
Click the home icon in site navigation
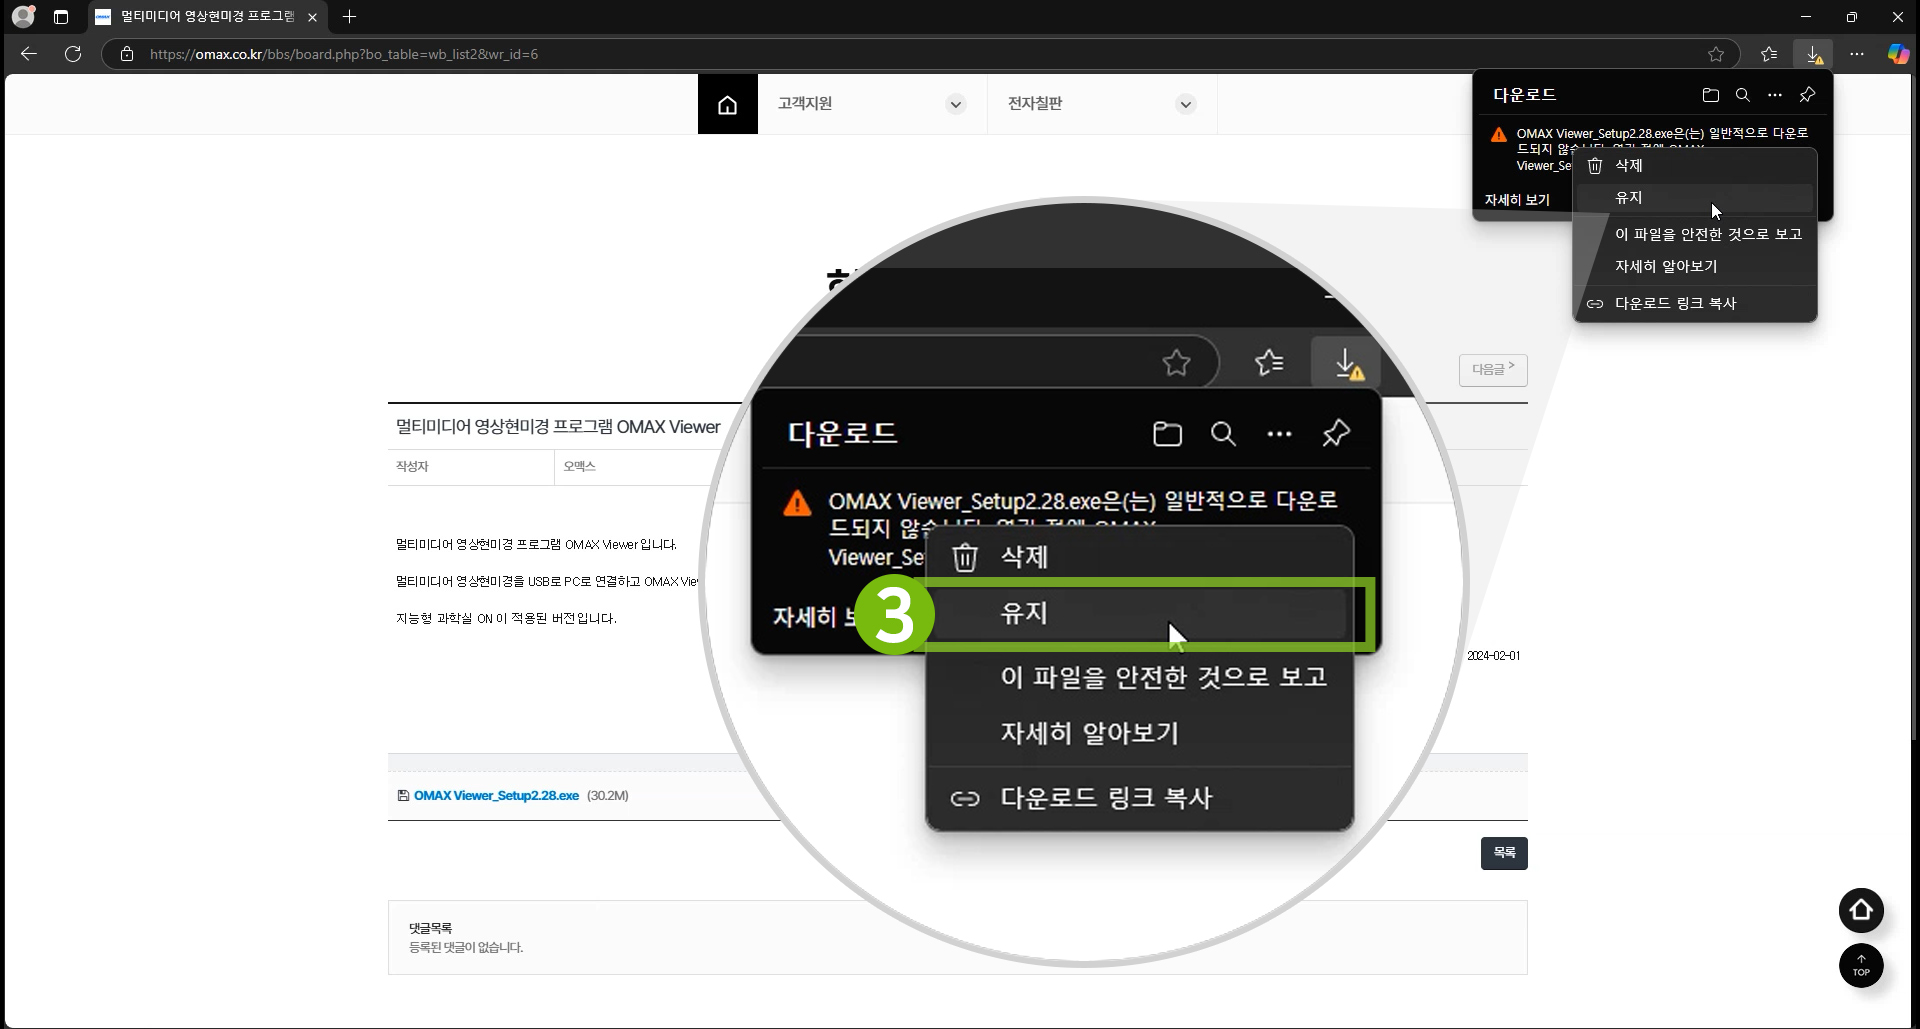click(727, 104)
